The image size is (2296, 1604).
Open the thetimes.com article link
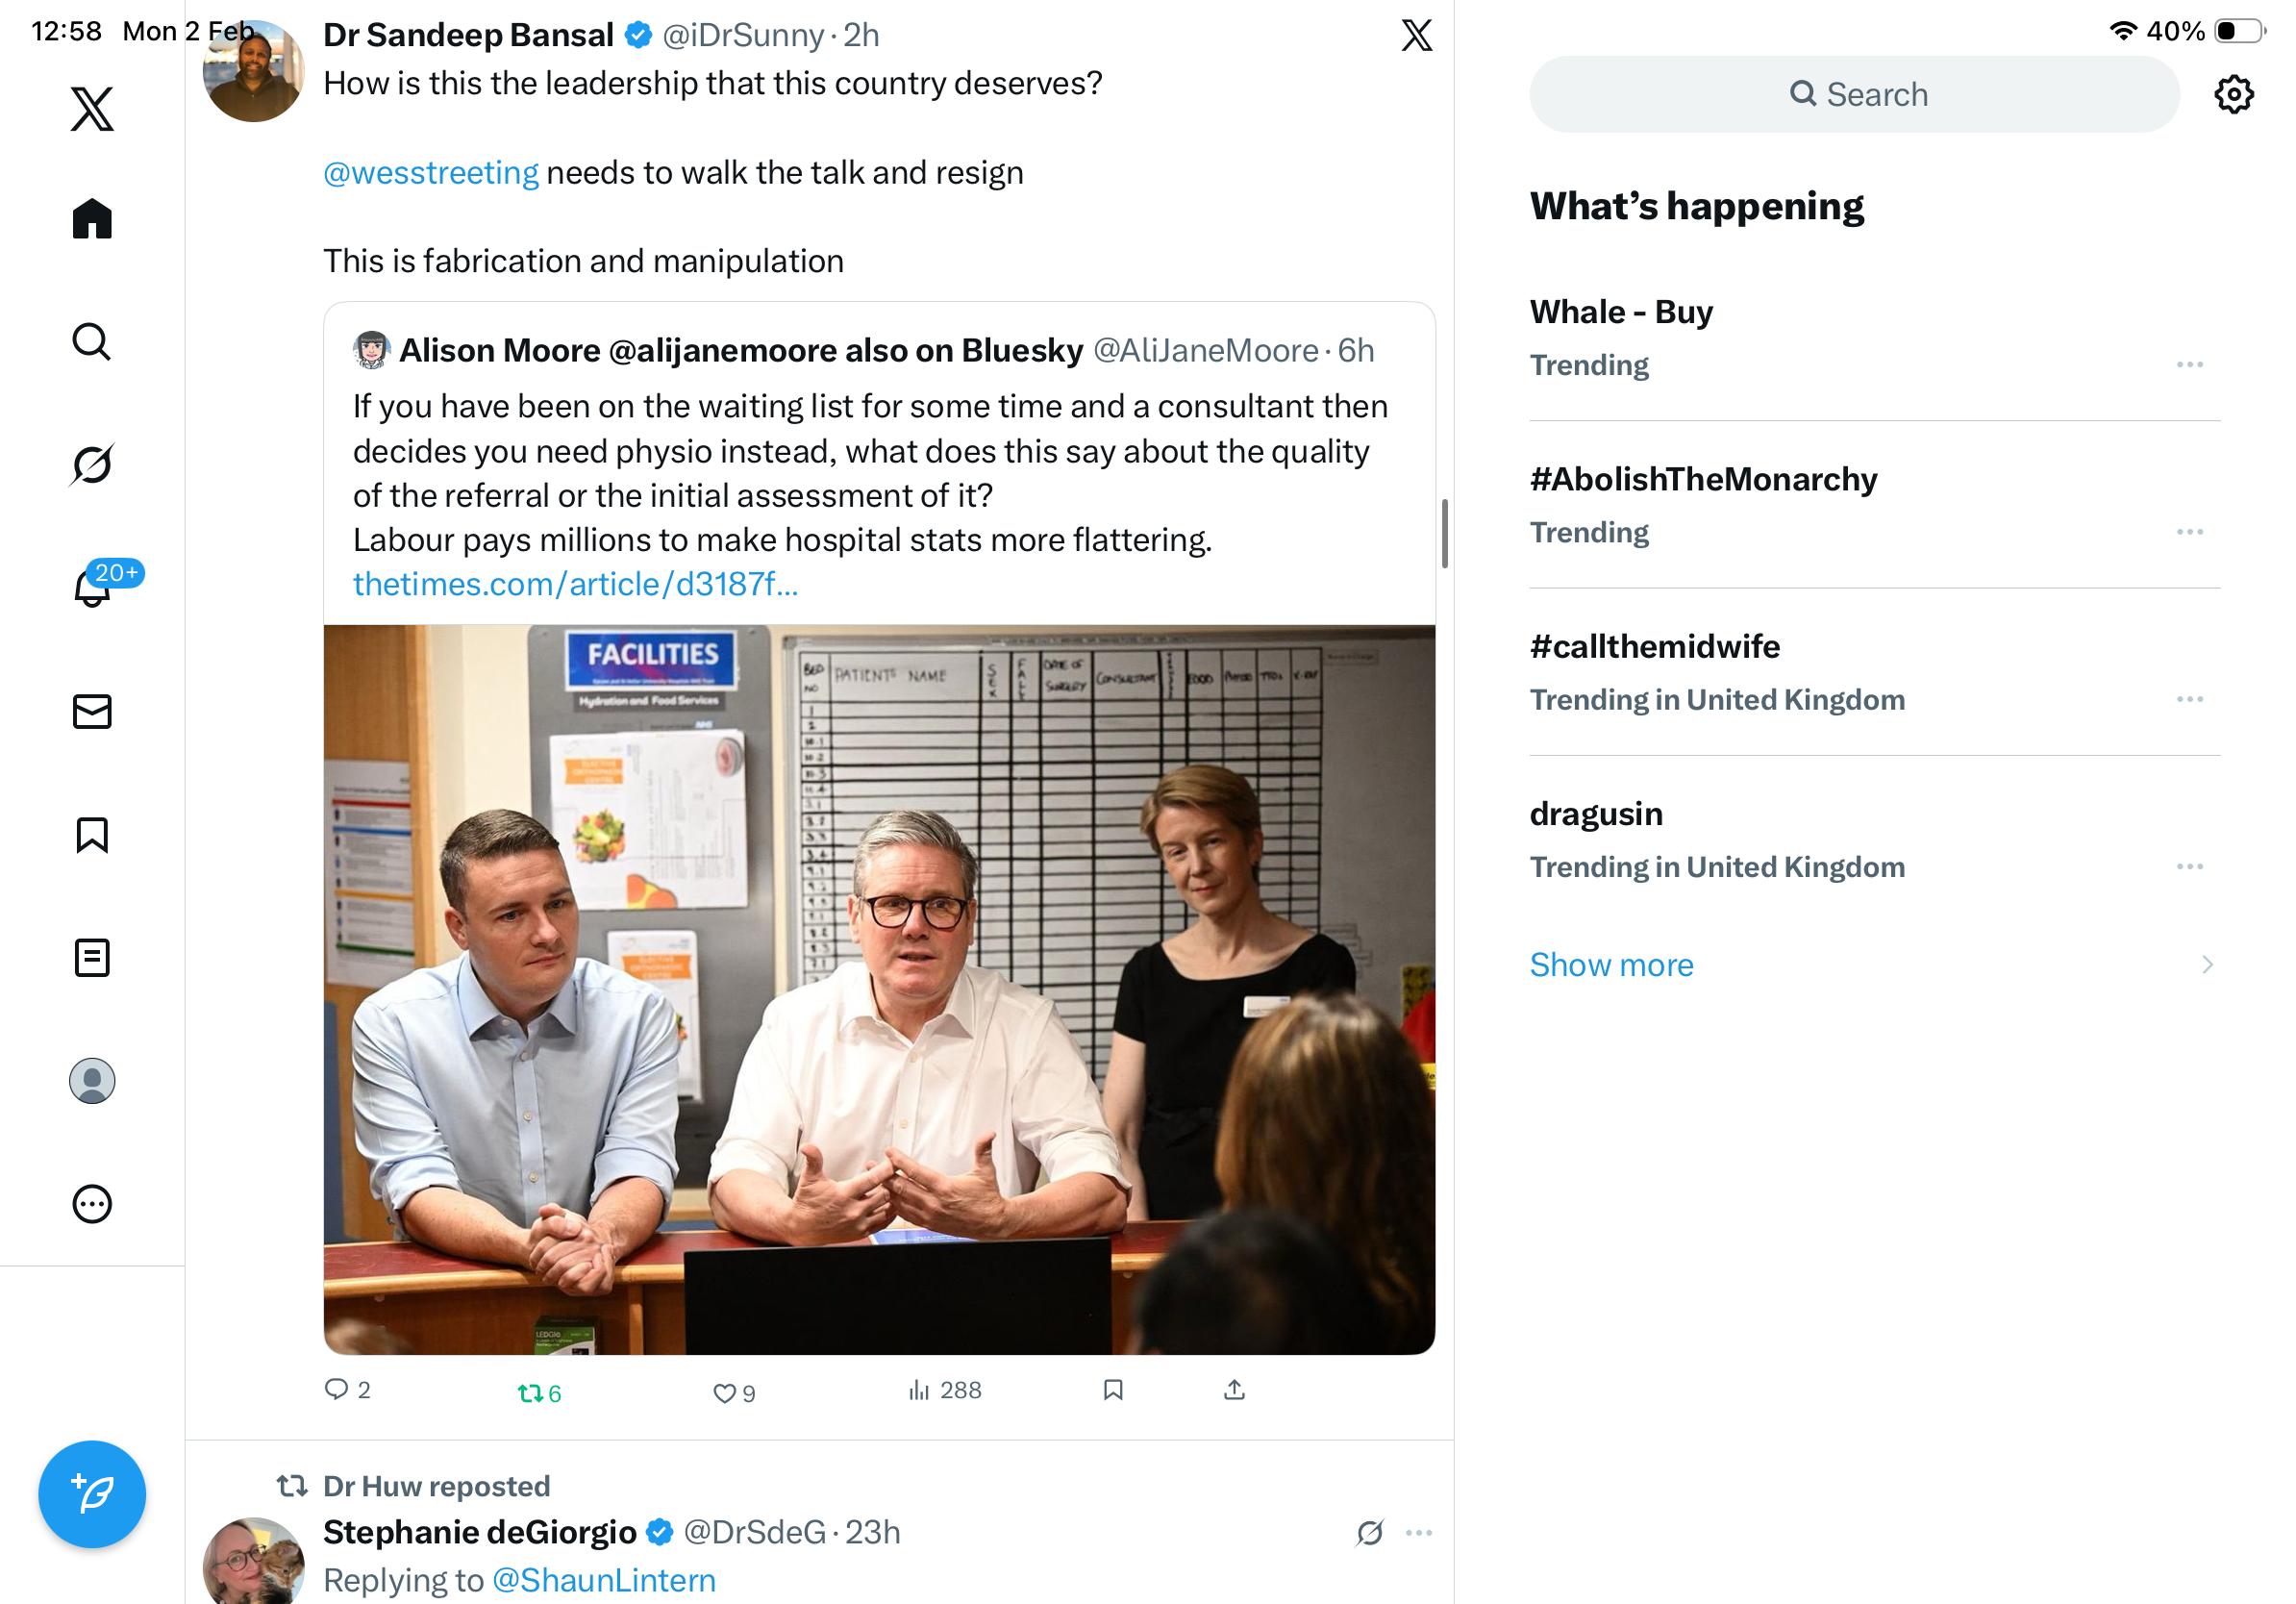coord(575,584)
